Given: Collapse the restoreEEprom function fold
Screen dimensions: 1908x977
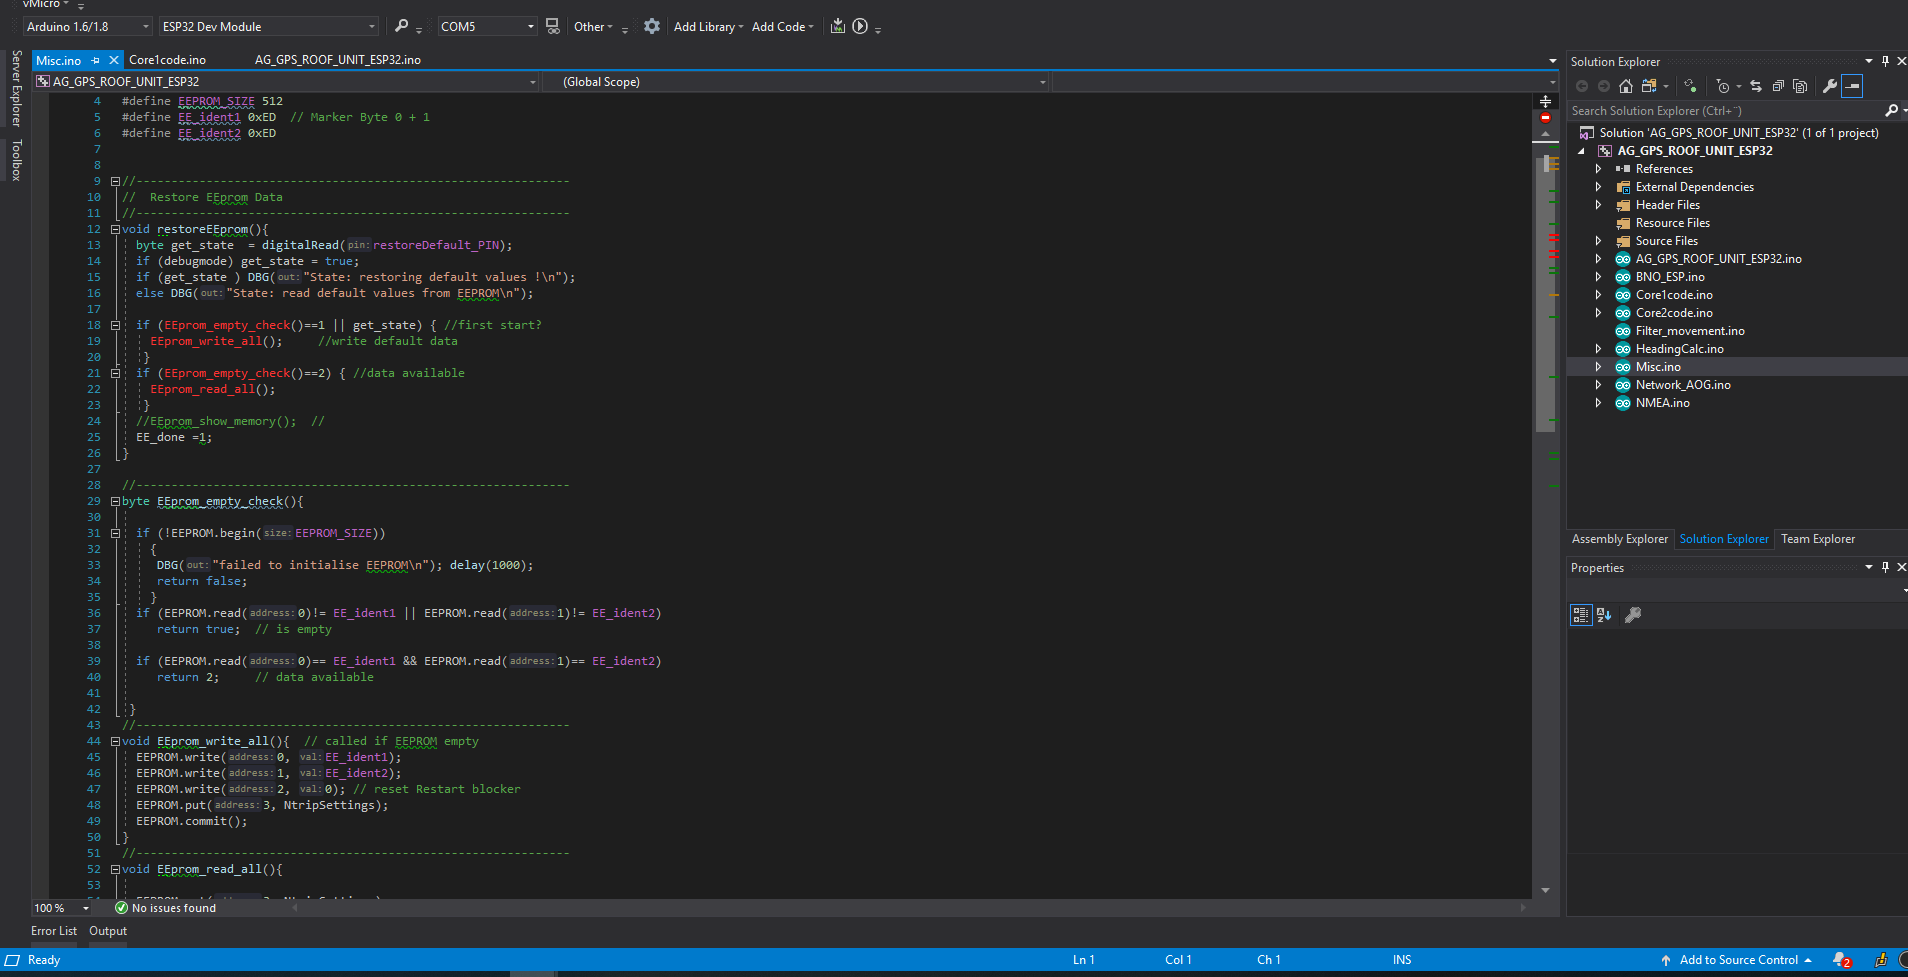Looking at the screenshot, I should (x=115, y=229).
